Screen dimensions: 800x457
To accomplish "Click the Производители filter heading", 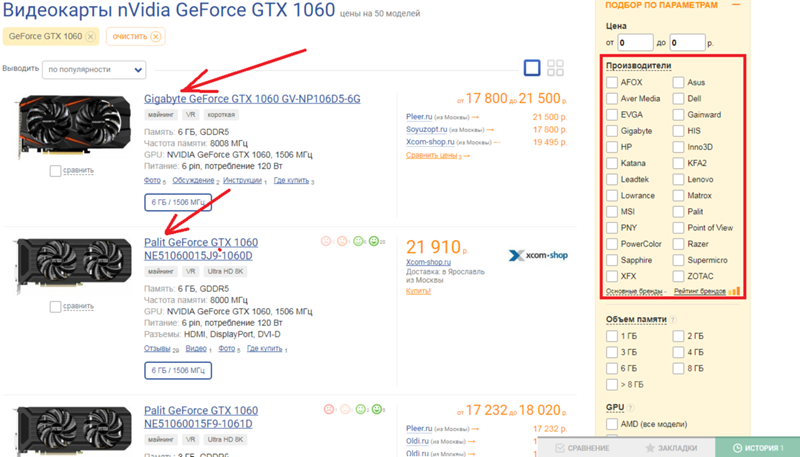I will (x=638, y=66).
